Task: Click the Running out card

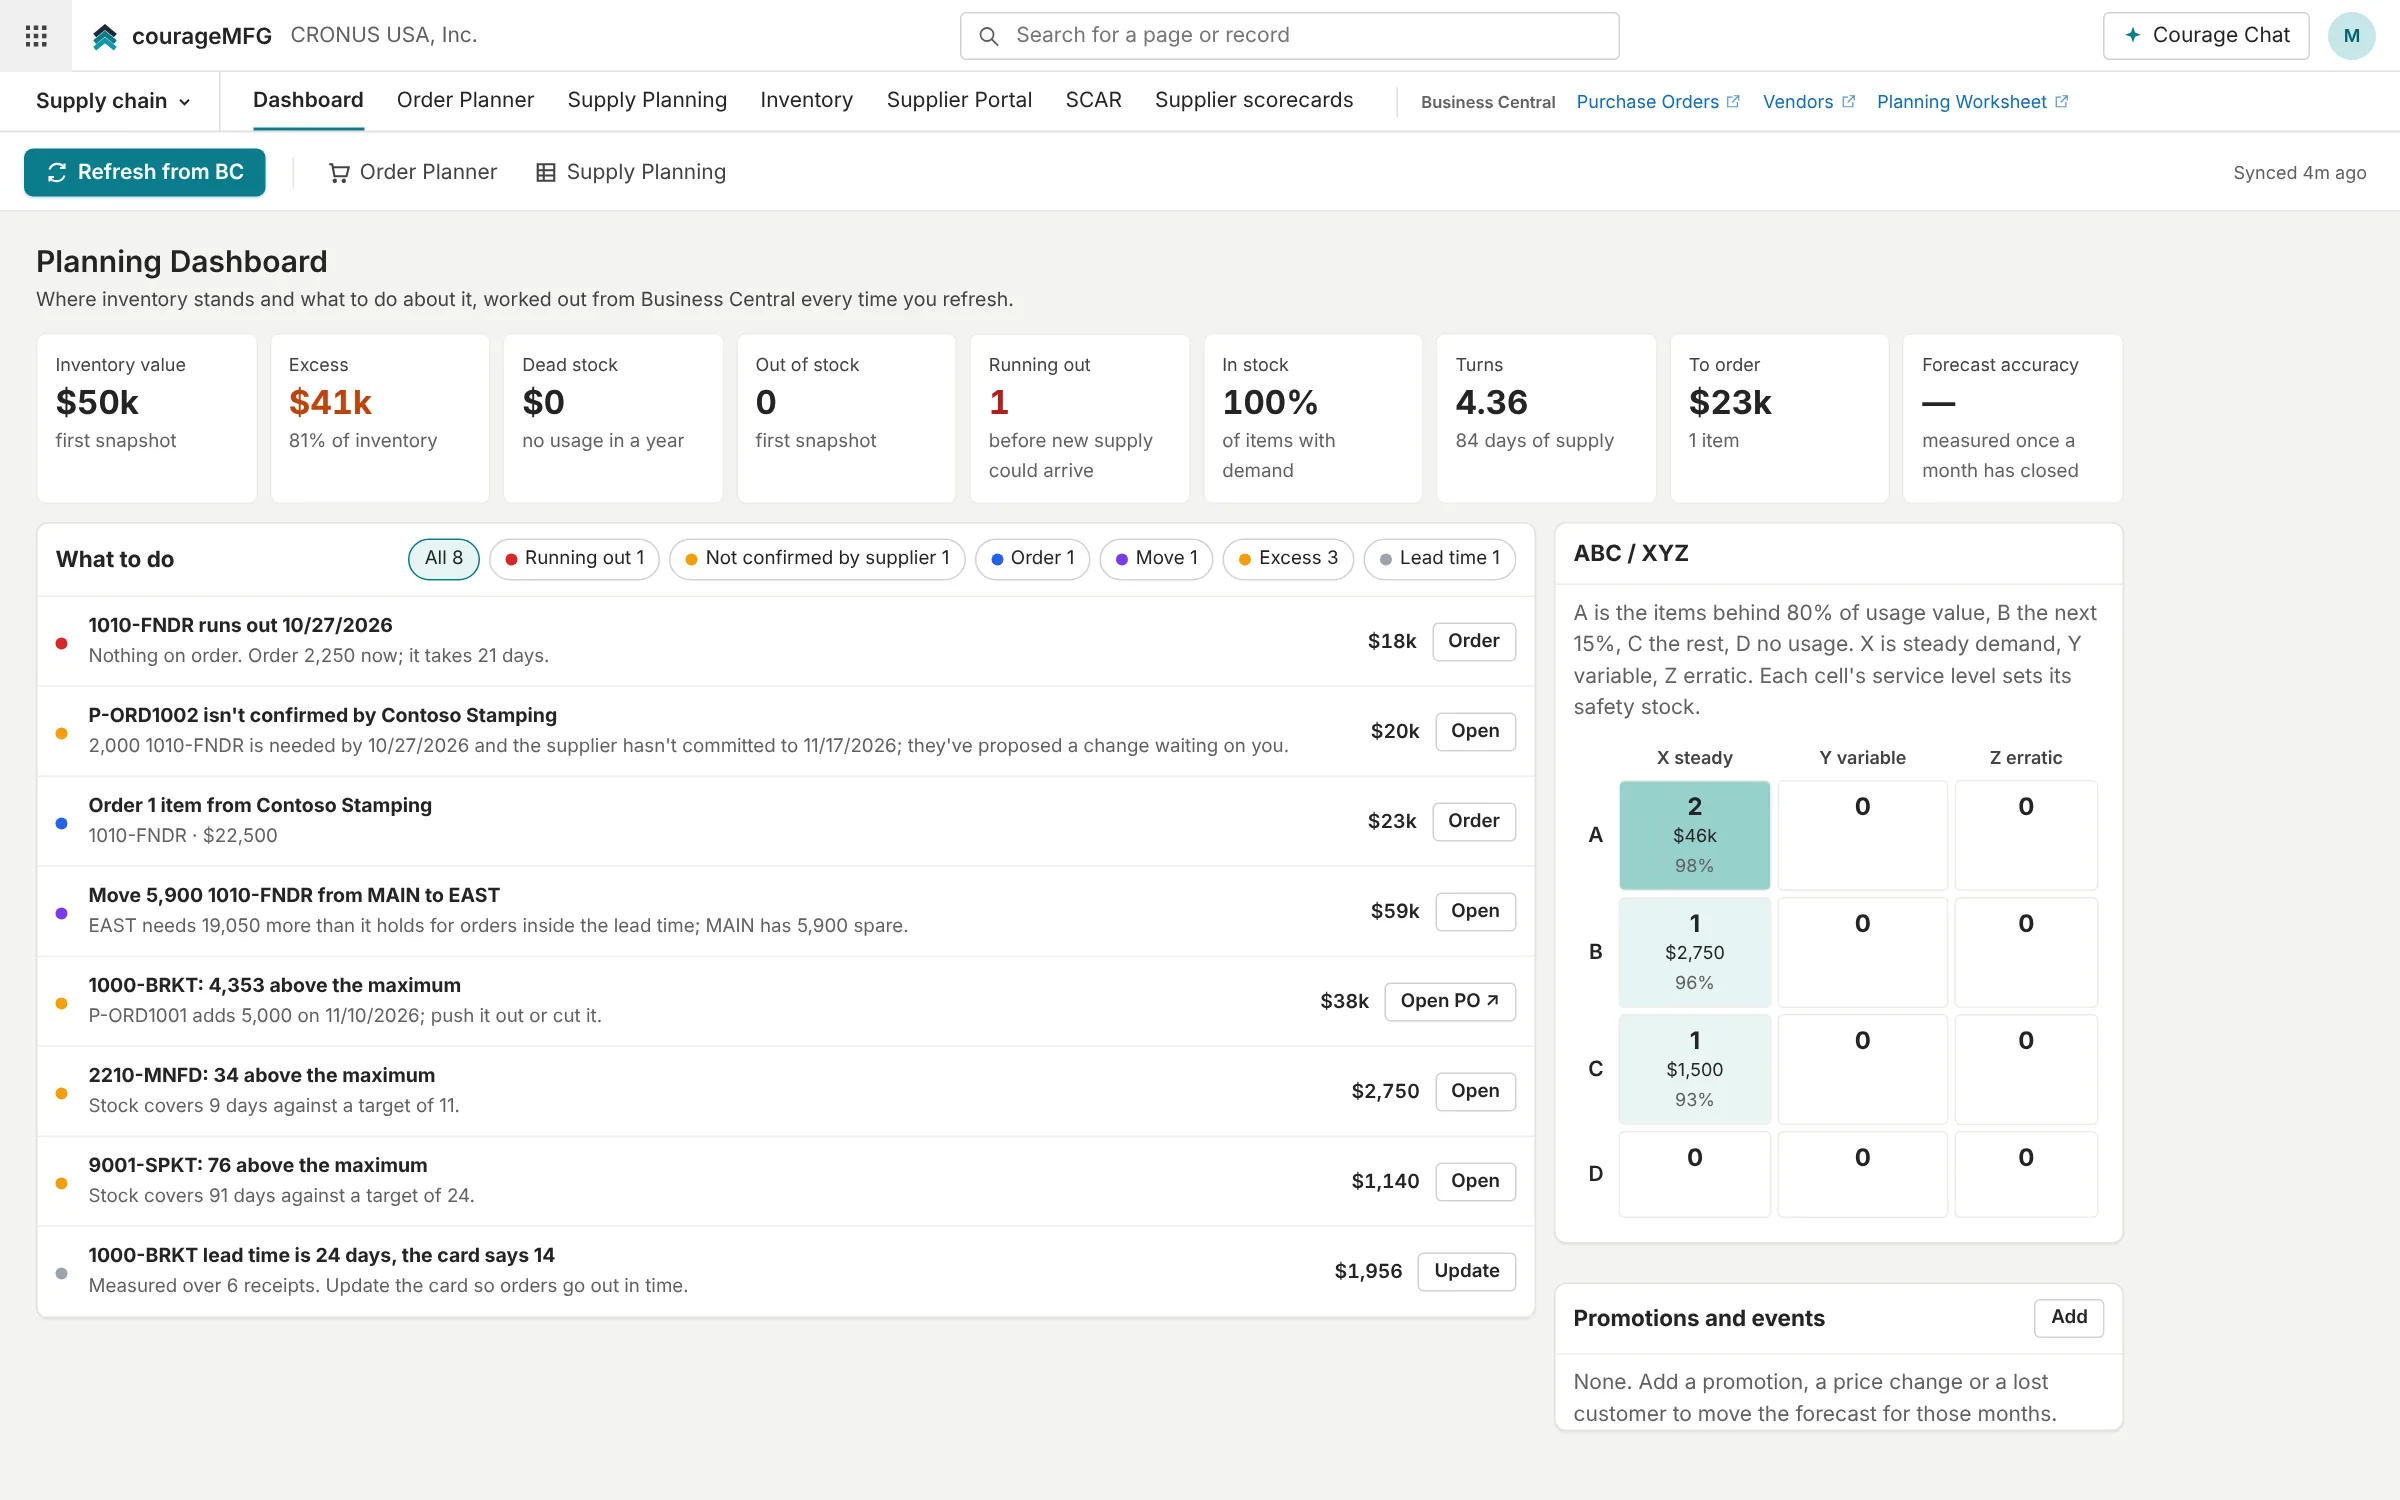Action: pos(1079,419)
